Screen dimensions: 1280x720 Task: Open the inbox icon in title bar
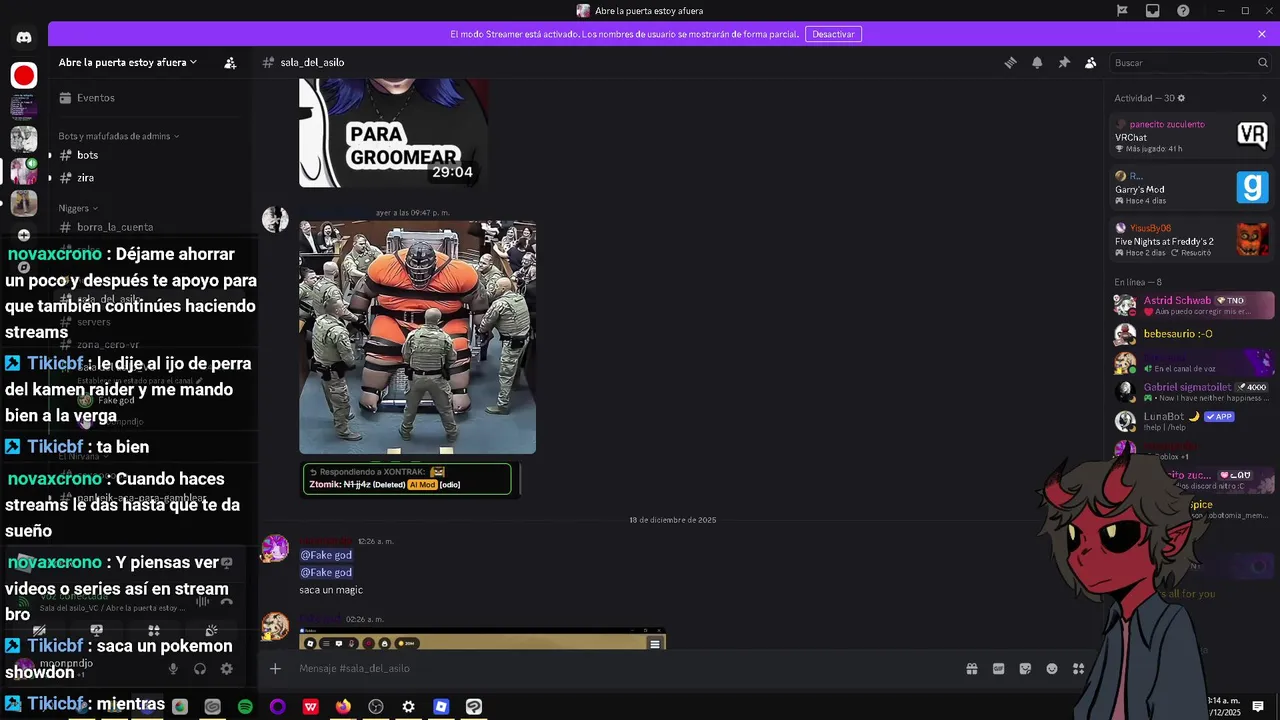click(1153, 11)
